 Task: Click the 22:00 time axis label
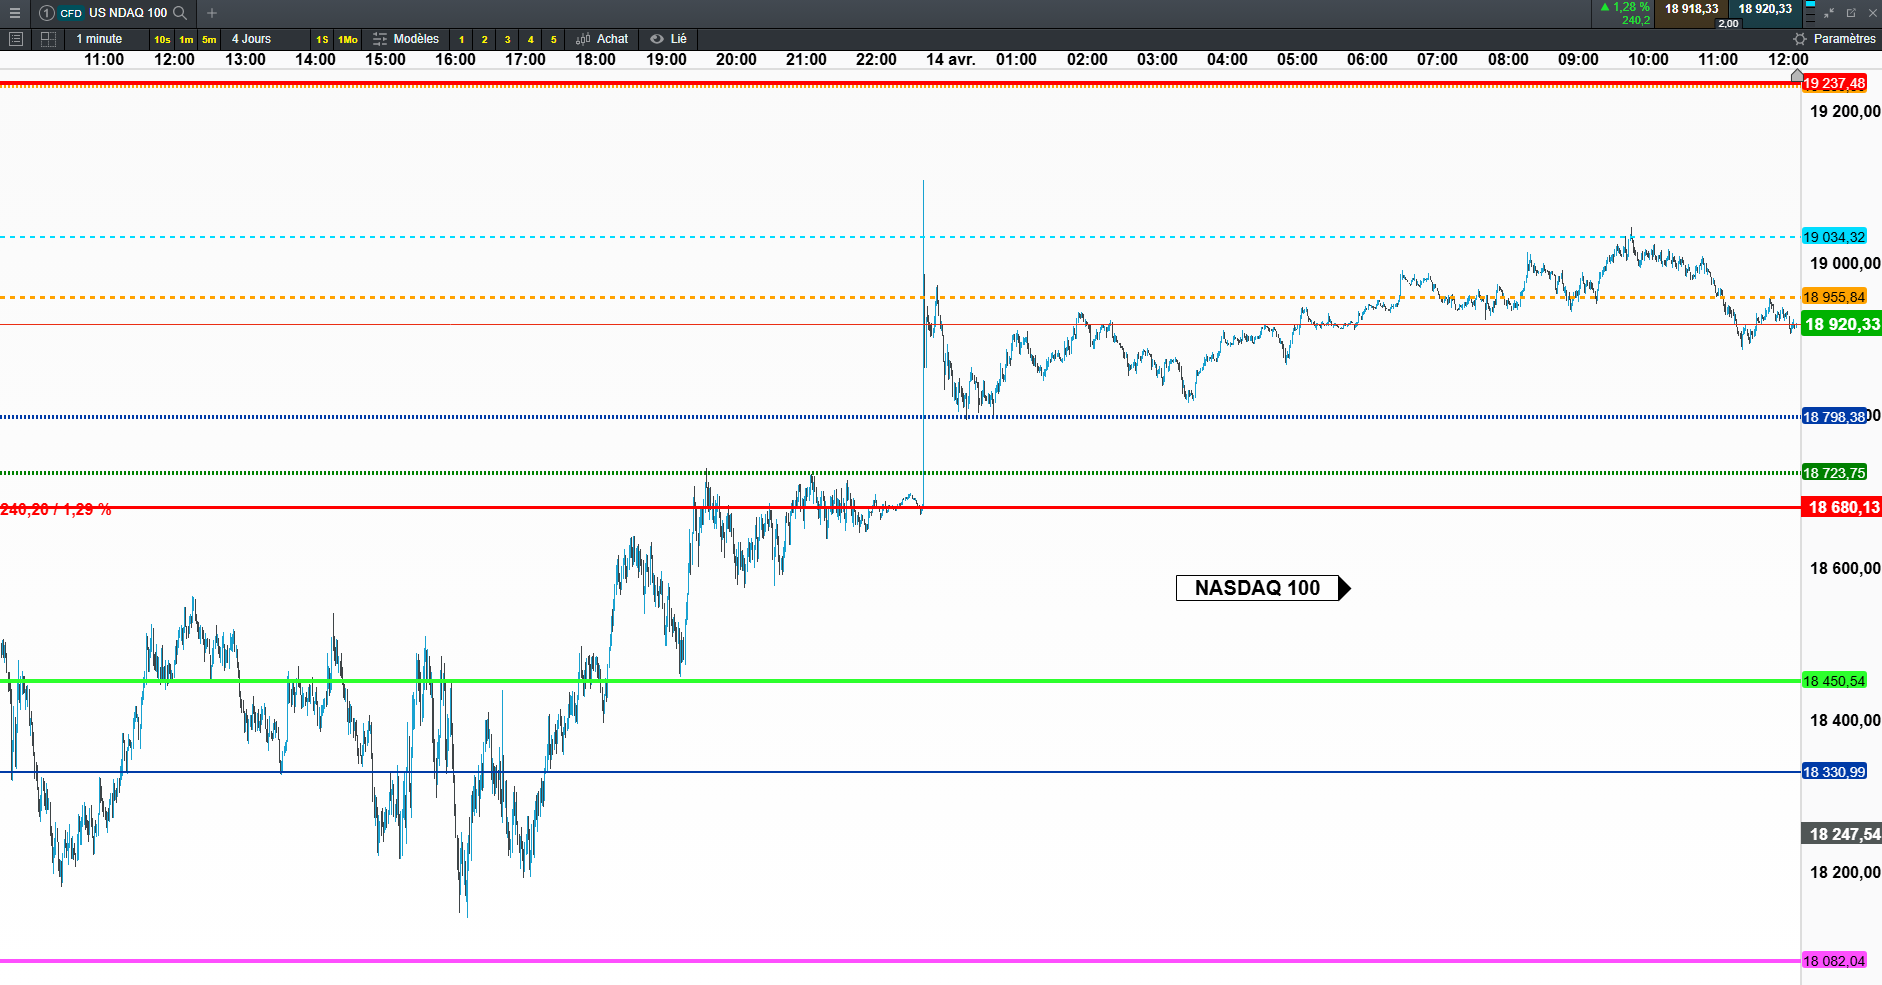[x=876, y=60]
